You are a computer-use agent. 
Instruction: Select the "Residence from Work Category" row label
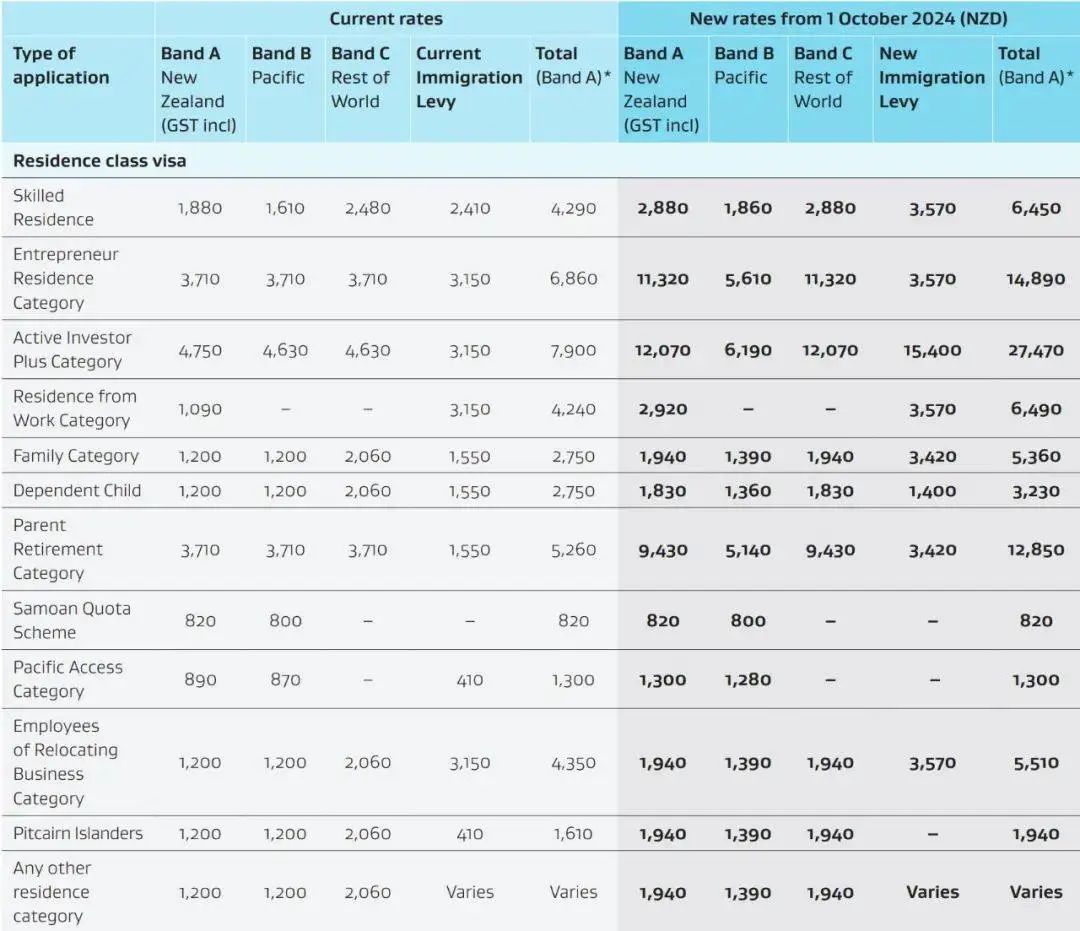(x=74, y=409)
